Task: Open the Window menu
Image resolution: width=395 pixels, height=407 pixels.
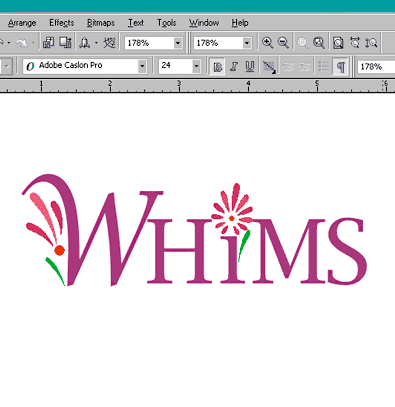Action: [204, 23]
